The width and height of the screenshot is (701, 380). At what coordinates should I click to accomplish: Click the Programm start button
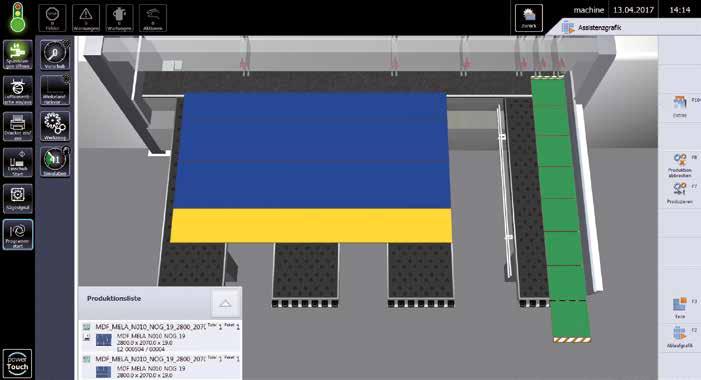18,234
